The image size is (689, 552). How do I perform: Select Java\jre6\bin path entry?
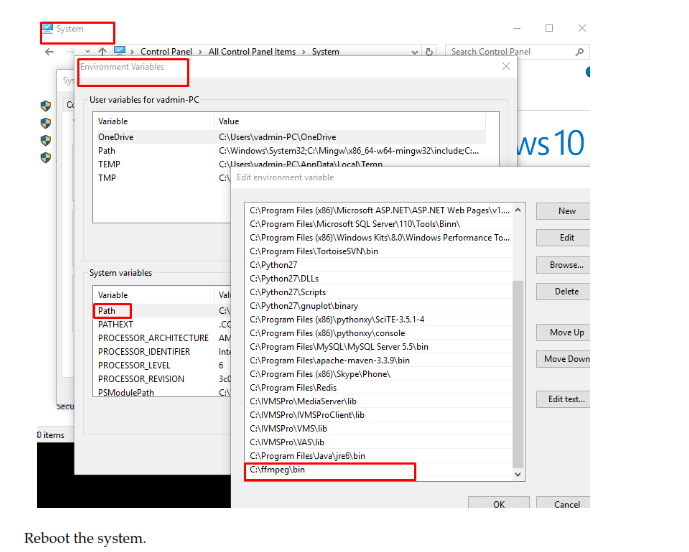click(x=379, y=456)
